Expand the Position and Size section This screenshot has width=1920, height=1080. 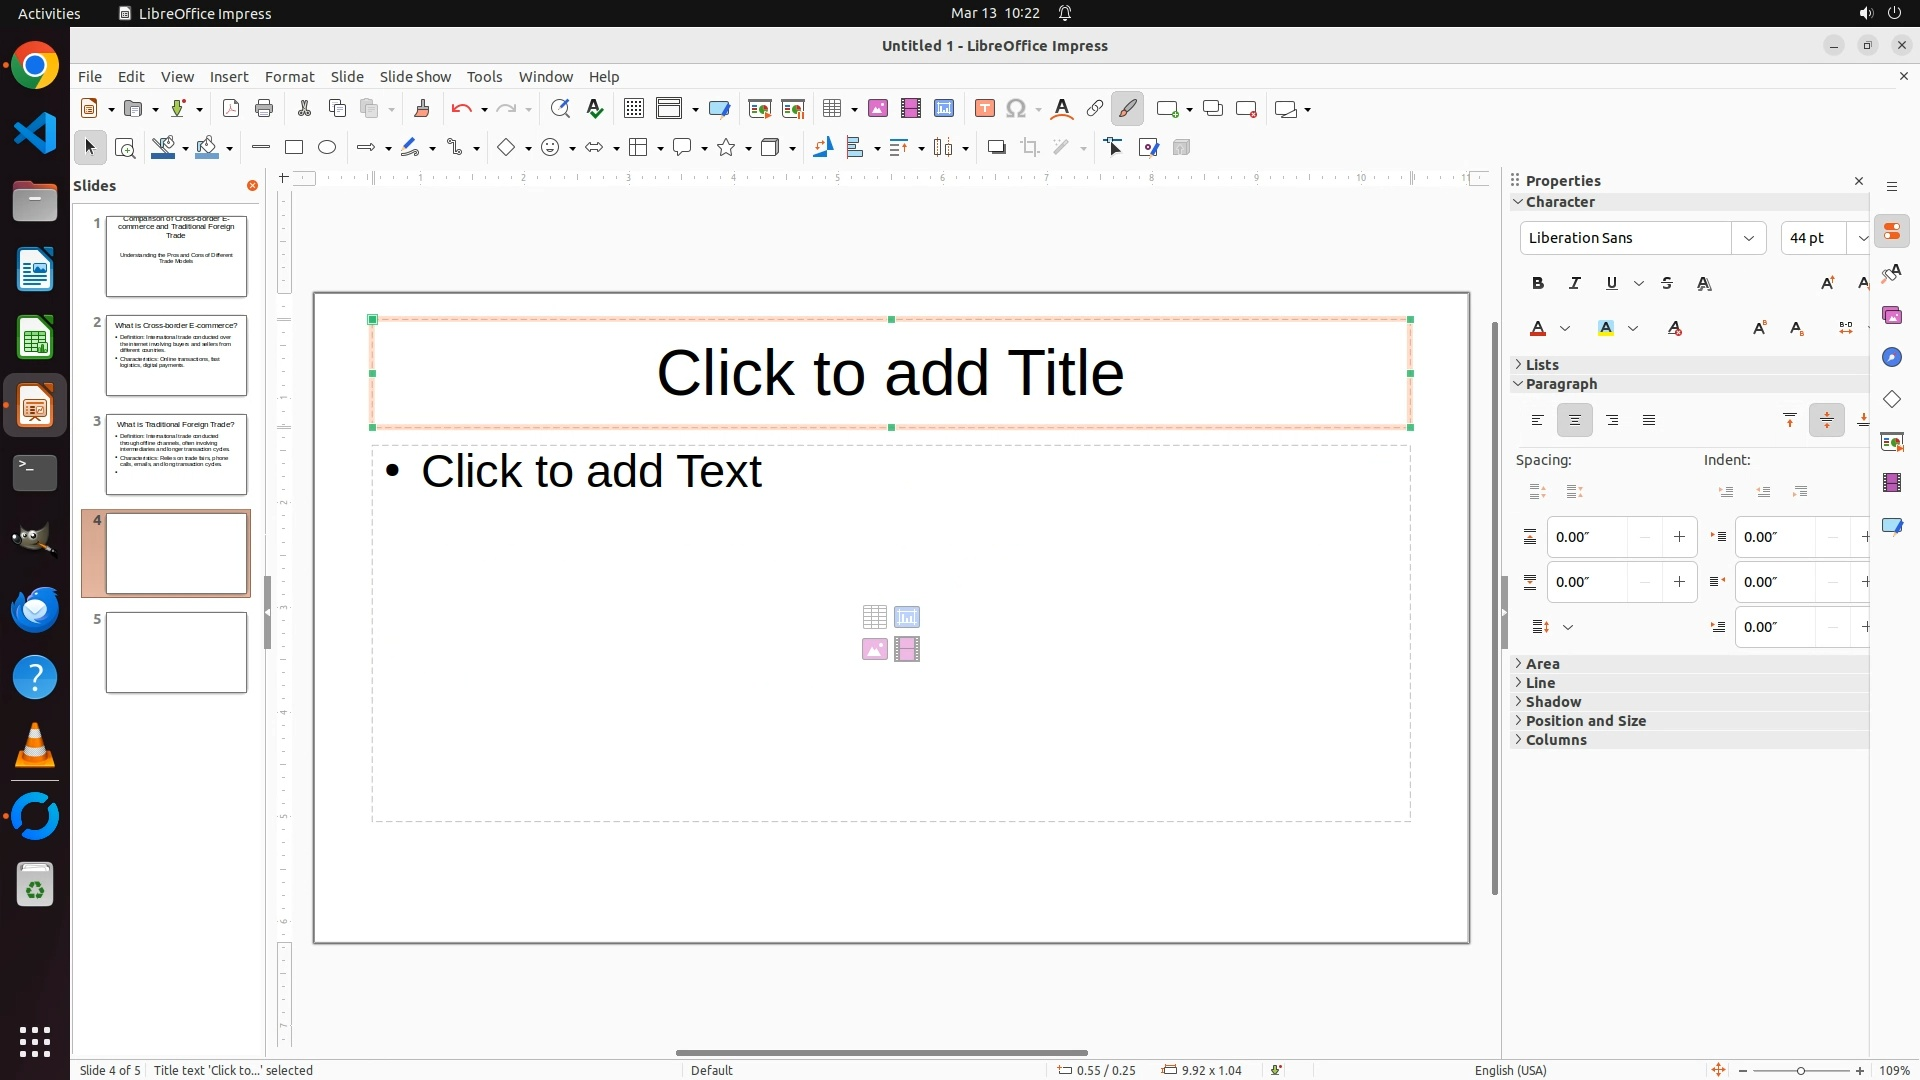pos(1585,721)
